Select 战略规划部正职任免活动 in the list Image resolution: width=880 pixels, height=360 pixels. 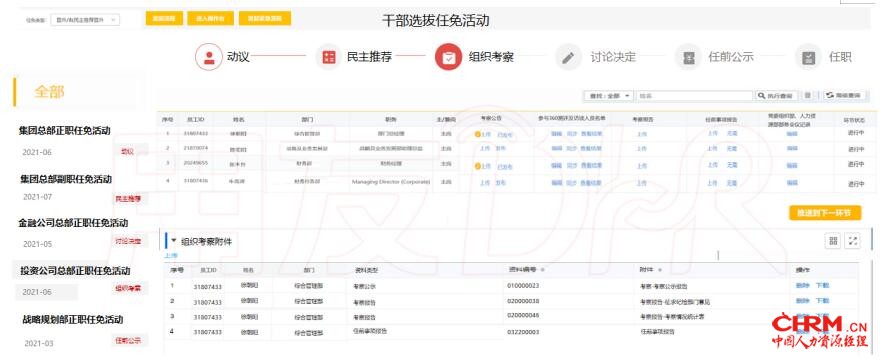coord(72,320)
